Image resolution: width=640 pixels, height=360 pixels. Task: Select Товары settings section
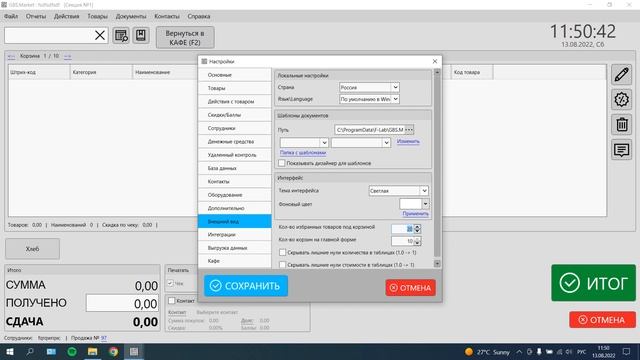tap(235, 88)
